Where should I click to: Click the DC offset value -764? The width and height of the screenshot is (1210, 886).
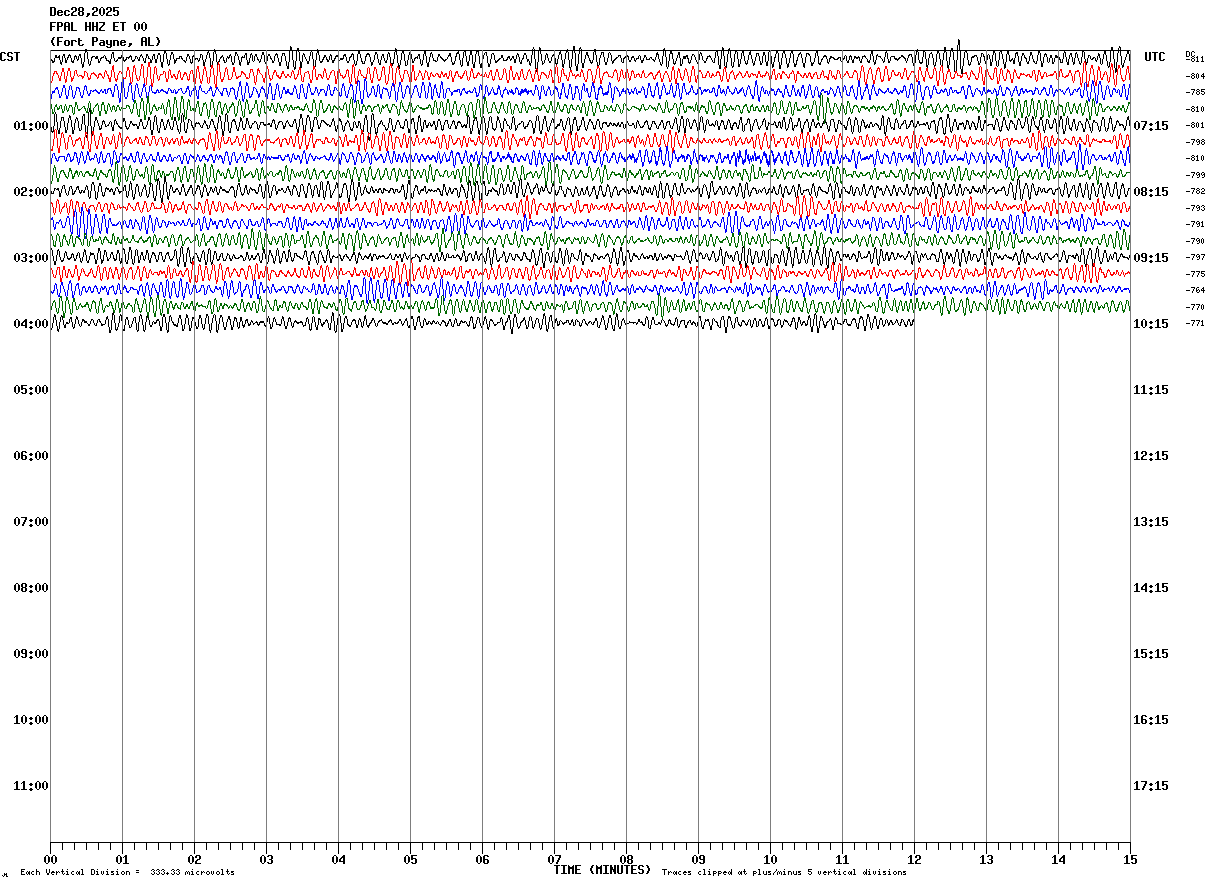(x=1196, y=290)
